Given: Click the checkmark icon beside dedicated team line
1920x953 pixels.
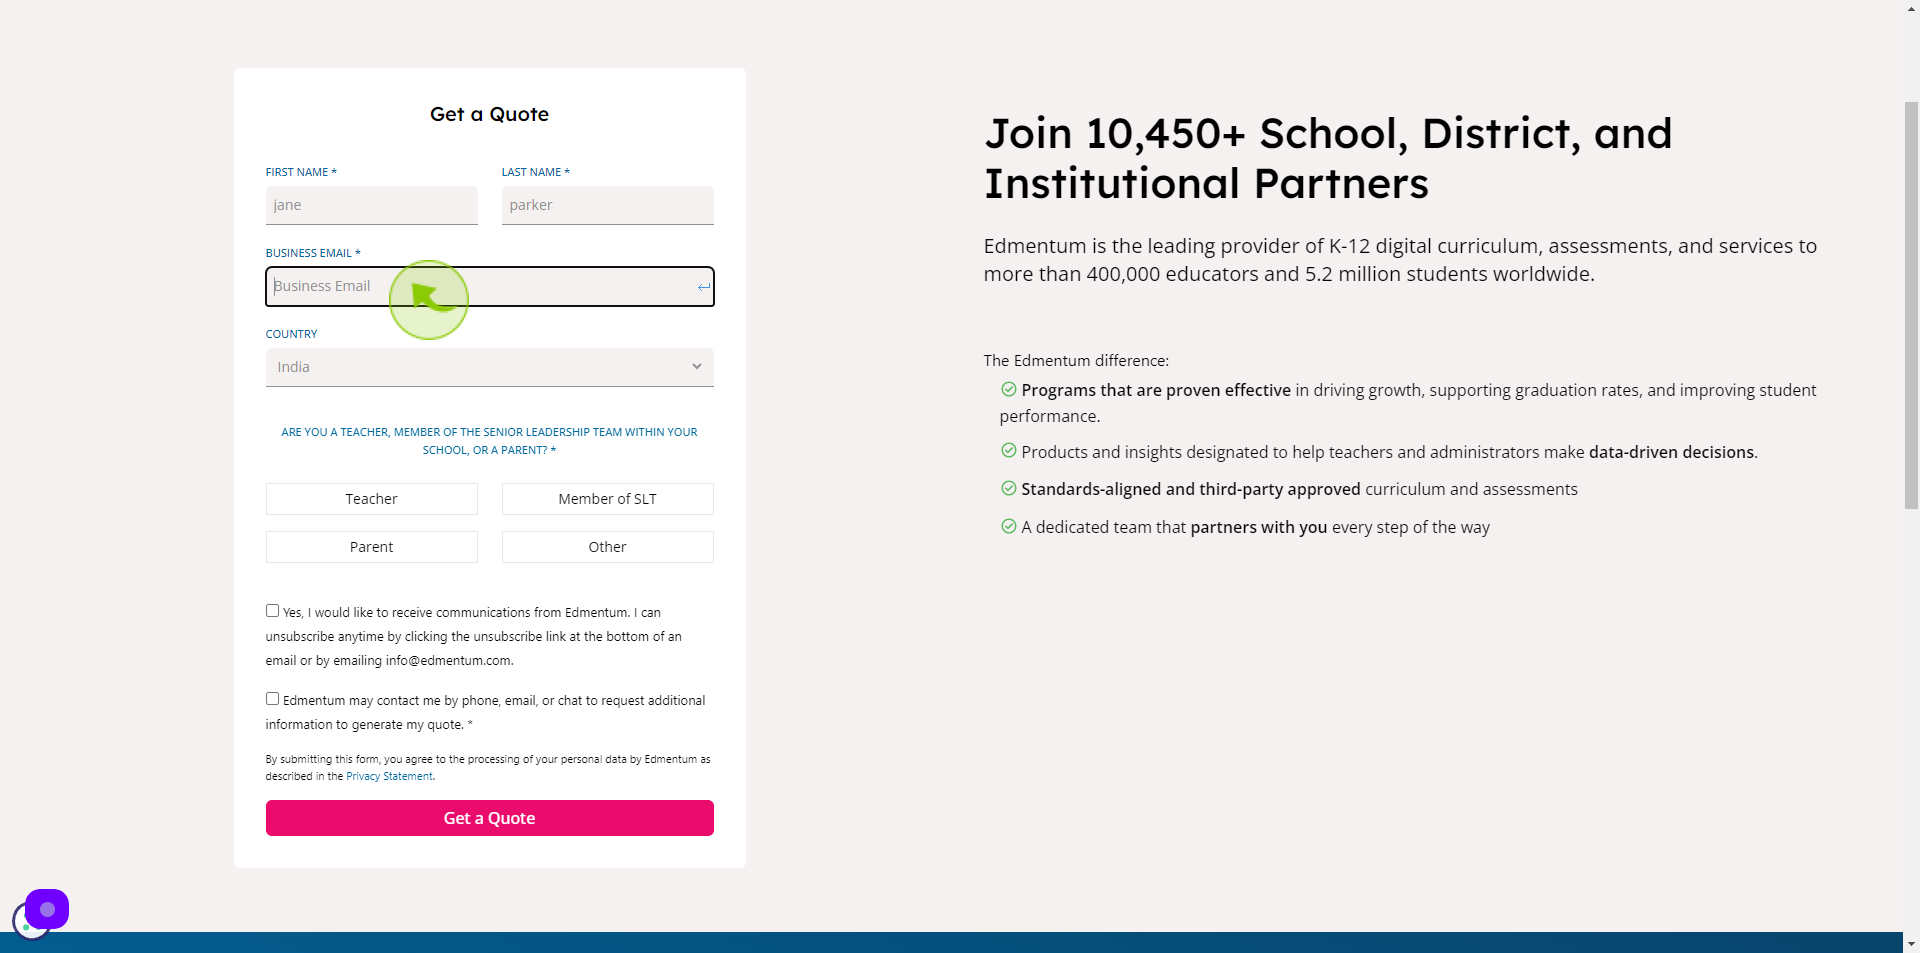Looking at the screenshot, I should [x=1009, y=526].
